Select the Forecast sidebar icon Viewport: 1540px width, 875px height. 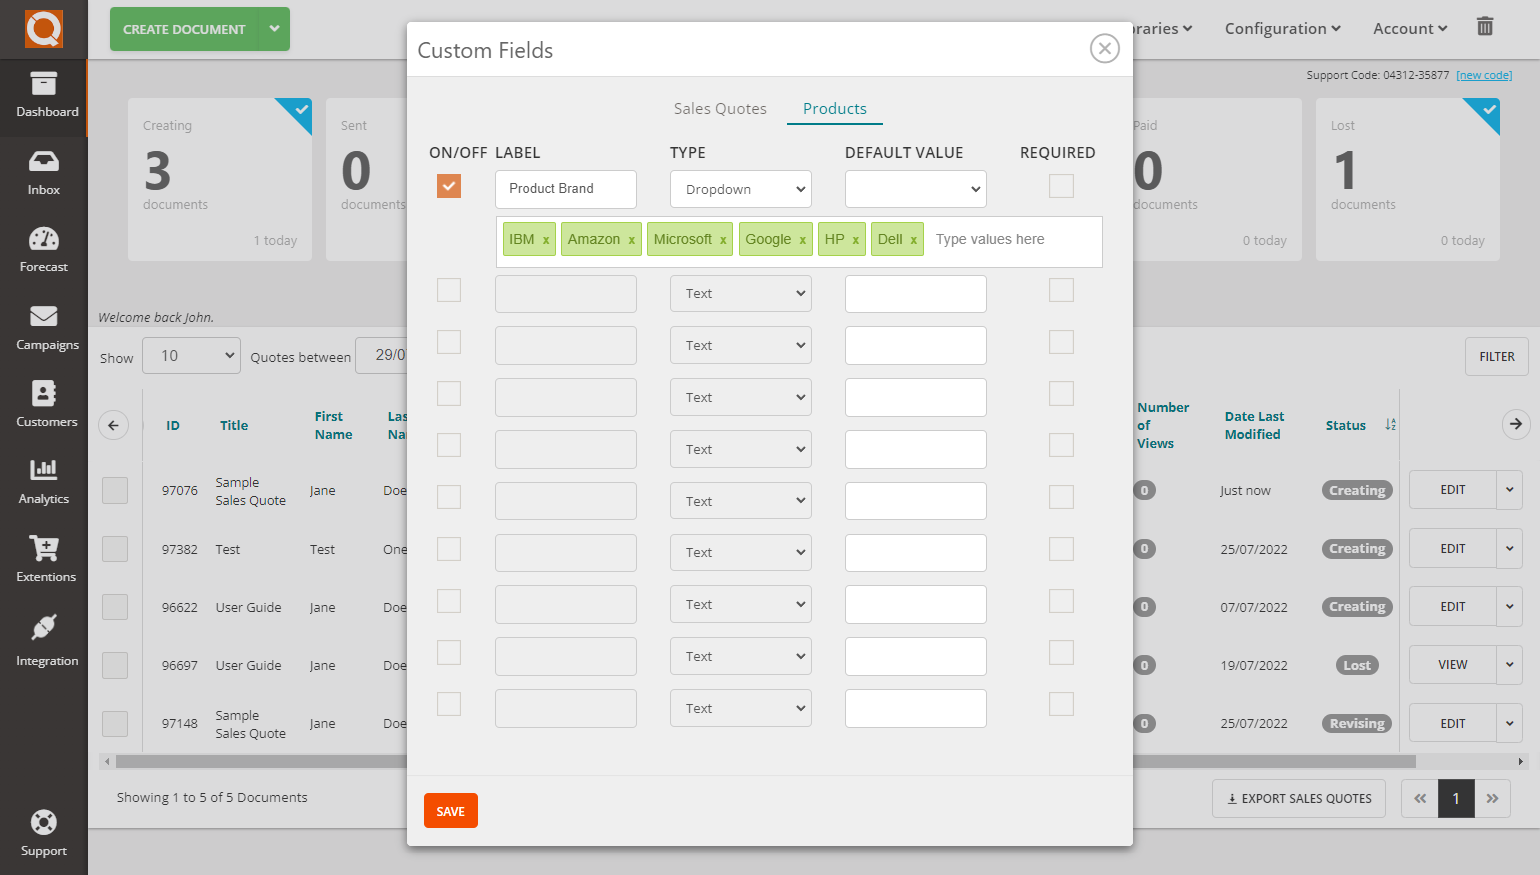(43, 249)
